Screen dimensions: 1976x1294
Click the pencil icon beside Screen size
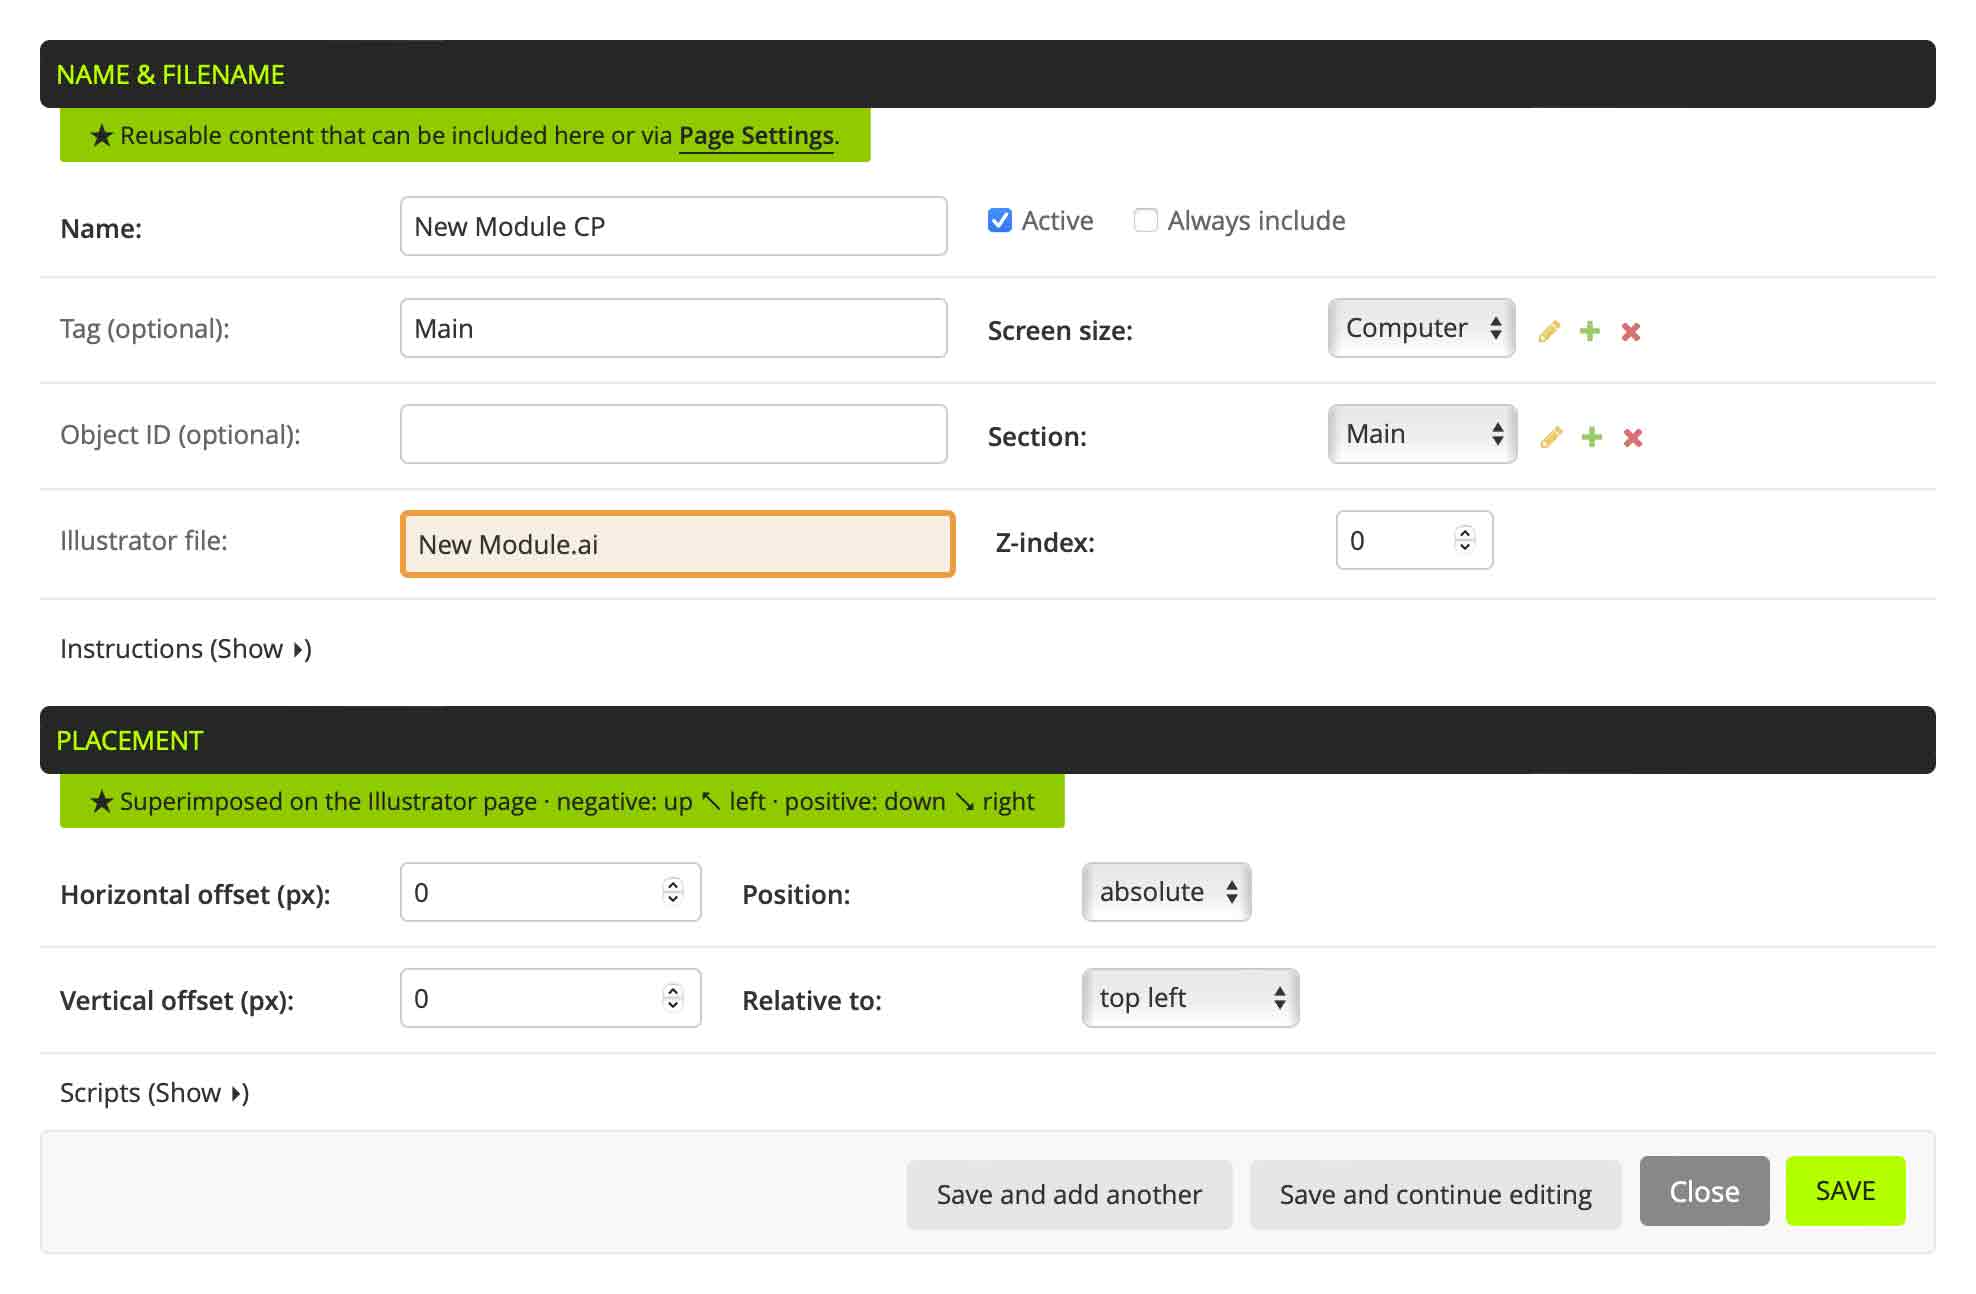coord(1549,331)
